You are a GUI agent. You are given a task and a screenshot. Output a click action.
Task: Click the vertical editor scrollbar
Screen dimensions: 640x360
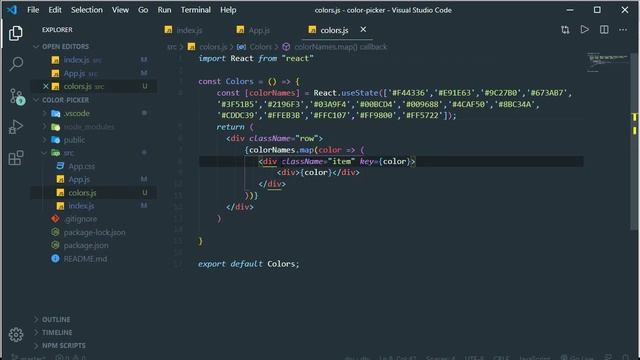[x=634, y=141]
